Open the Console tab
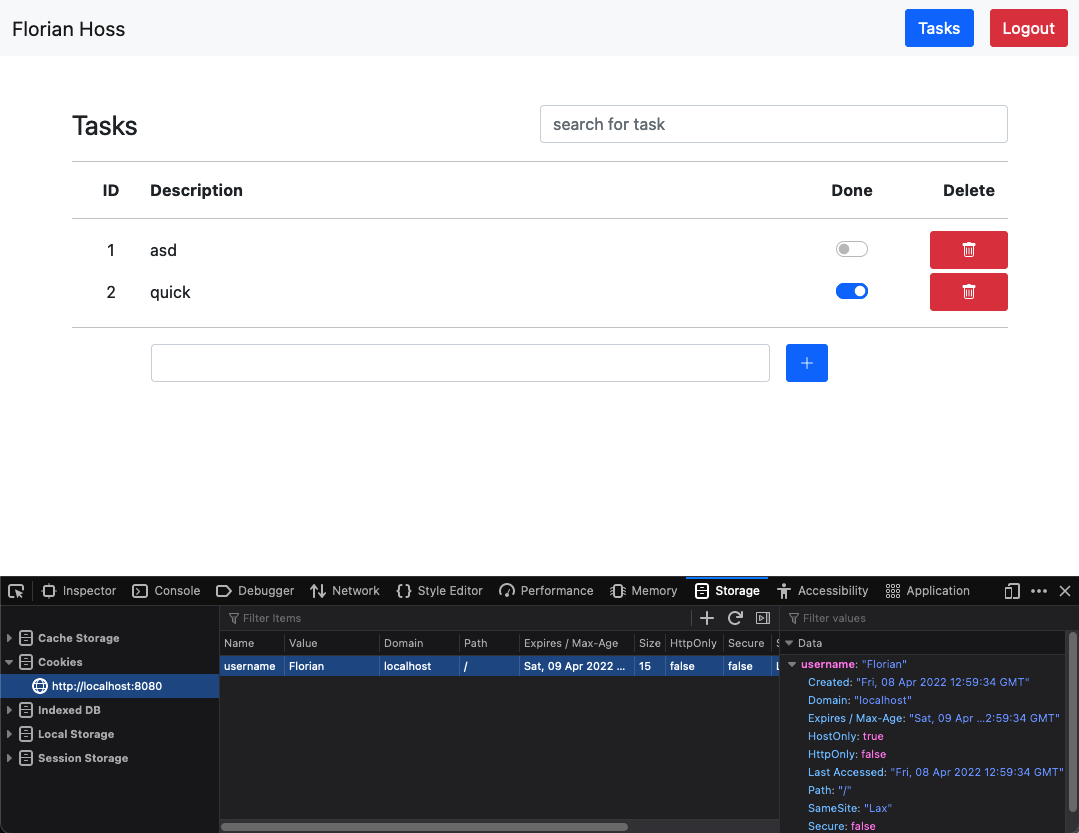The width and height of the screenshot is (1079, 833). pos(166,591)
